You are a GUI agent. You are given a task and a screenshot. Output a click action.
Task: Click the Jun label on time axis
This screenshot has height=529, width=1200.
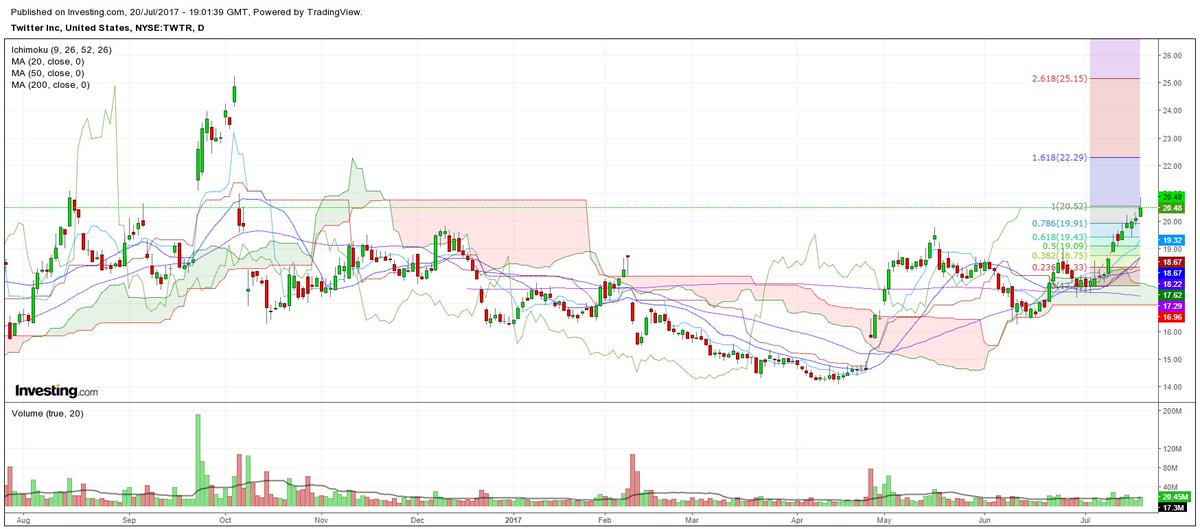(x=986, y=521)
